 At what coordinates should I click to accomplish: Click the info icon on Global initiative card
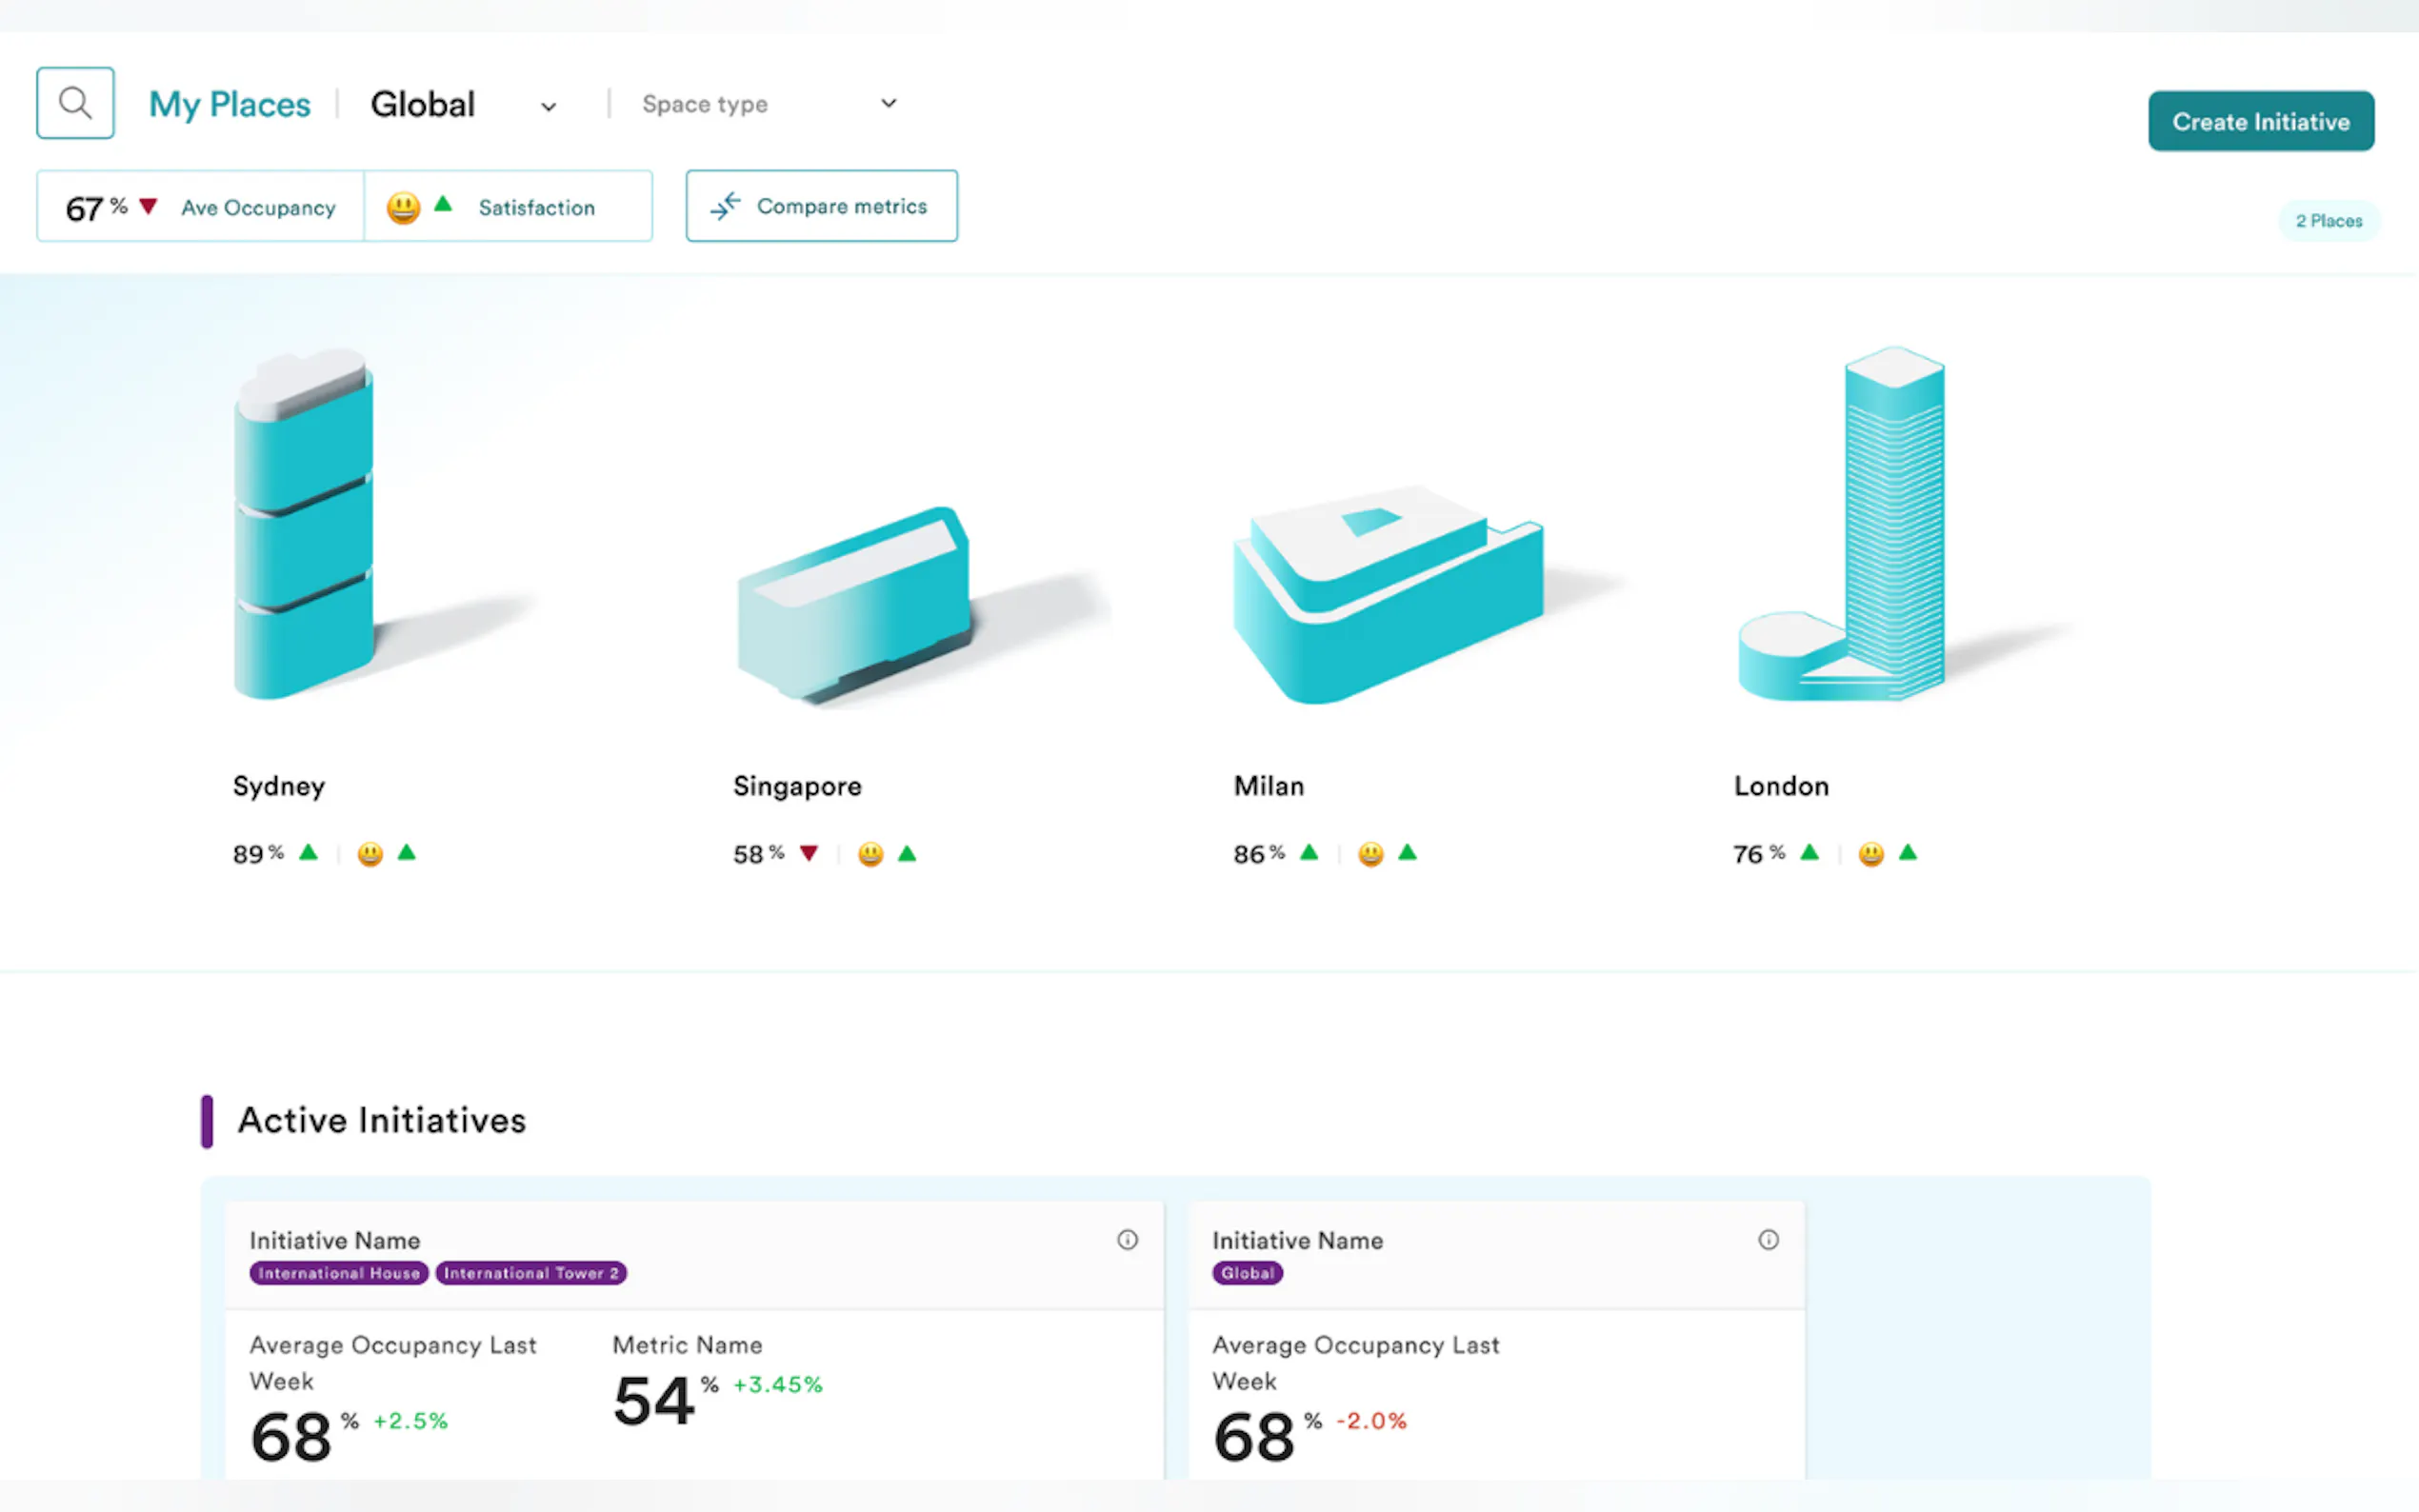coord(1768,1240)
